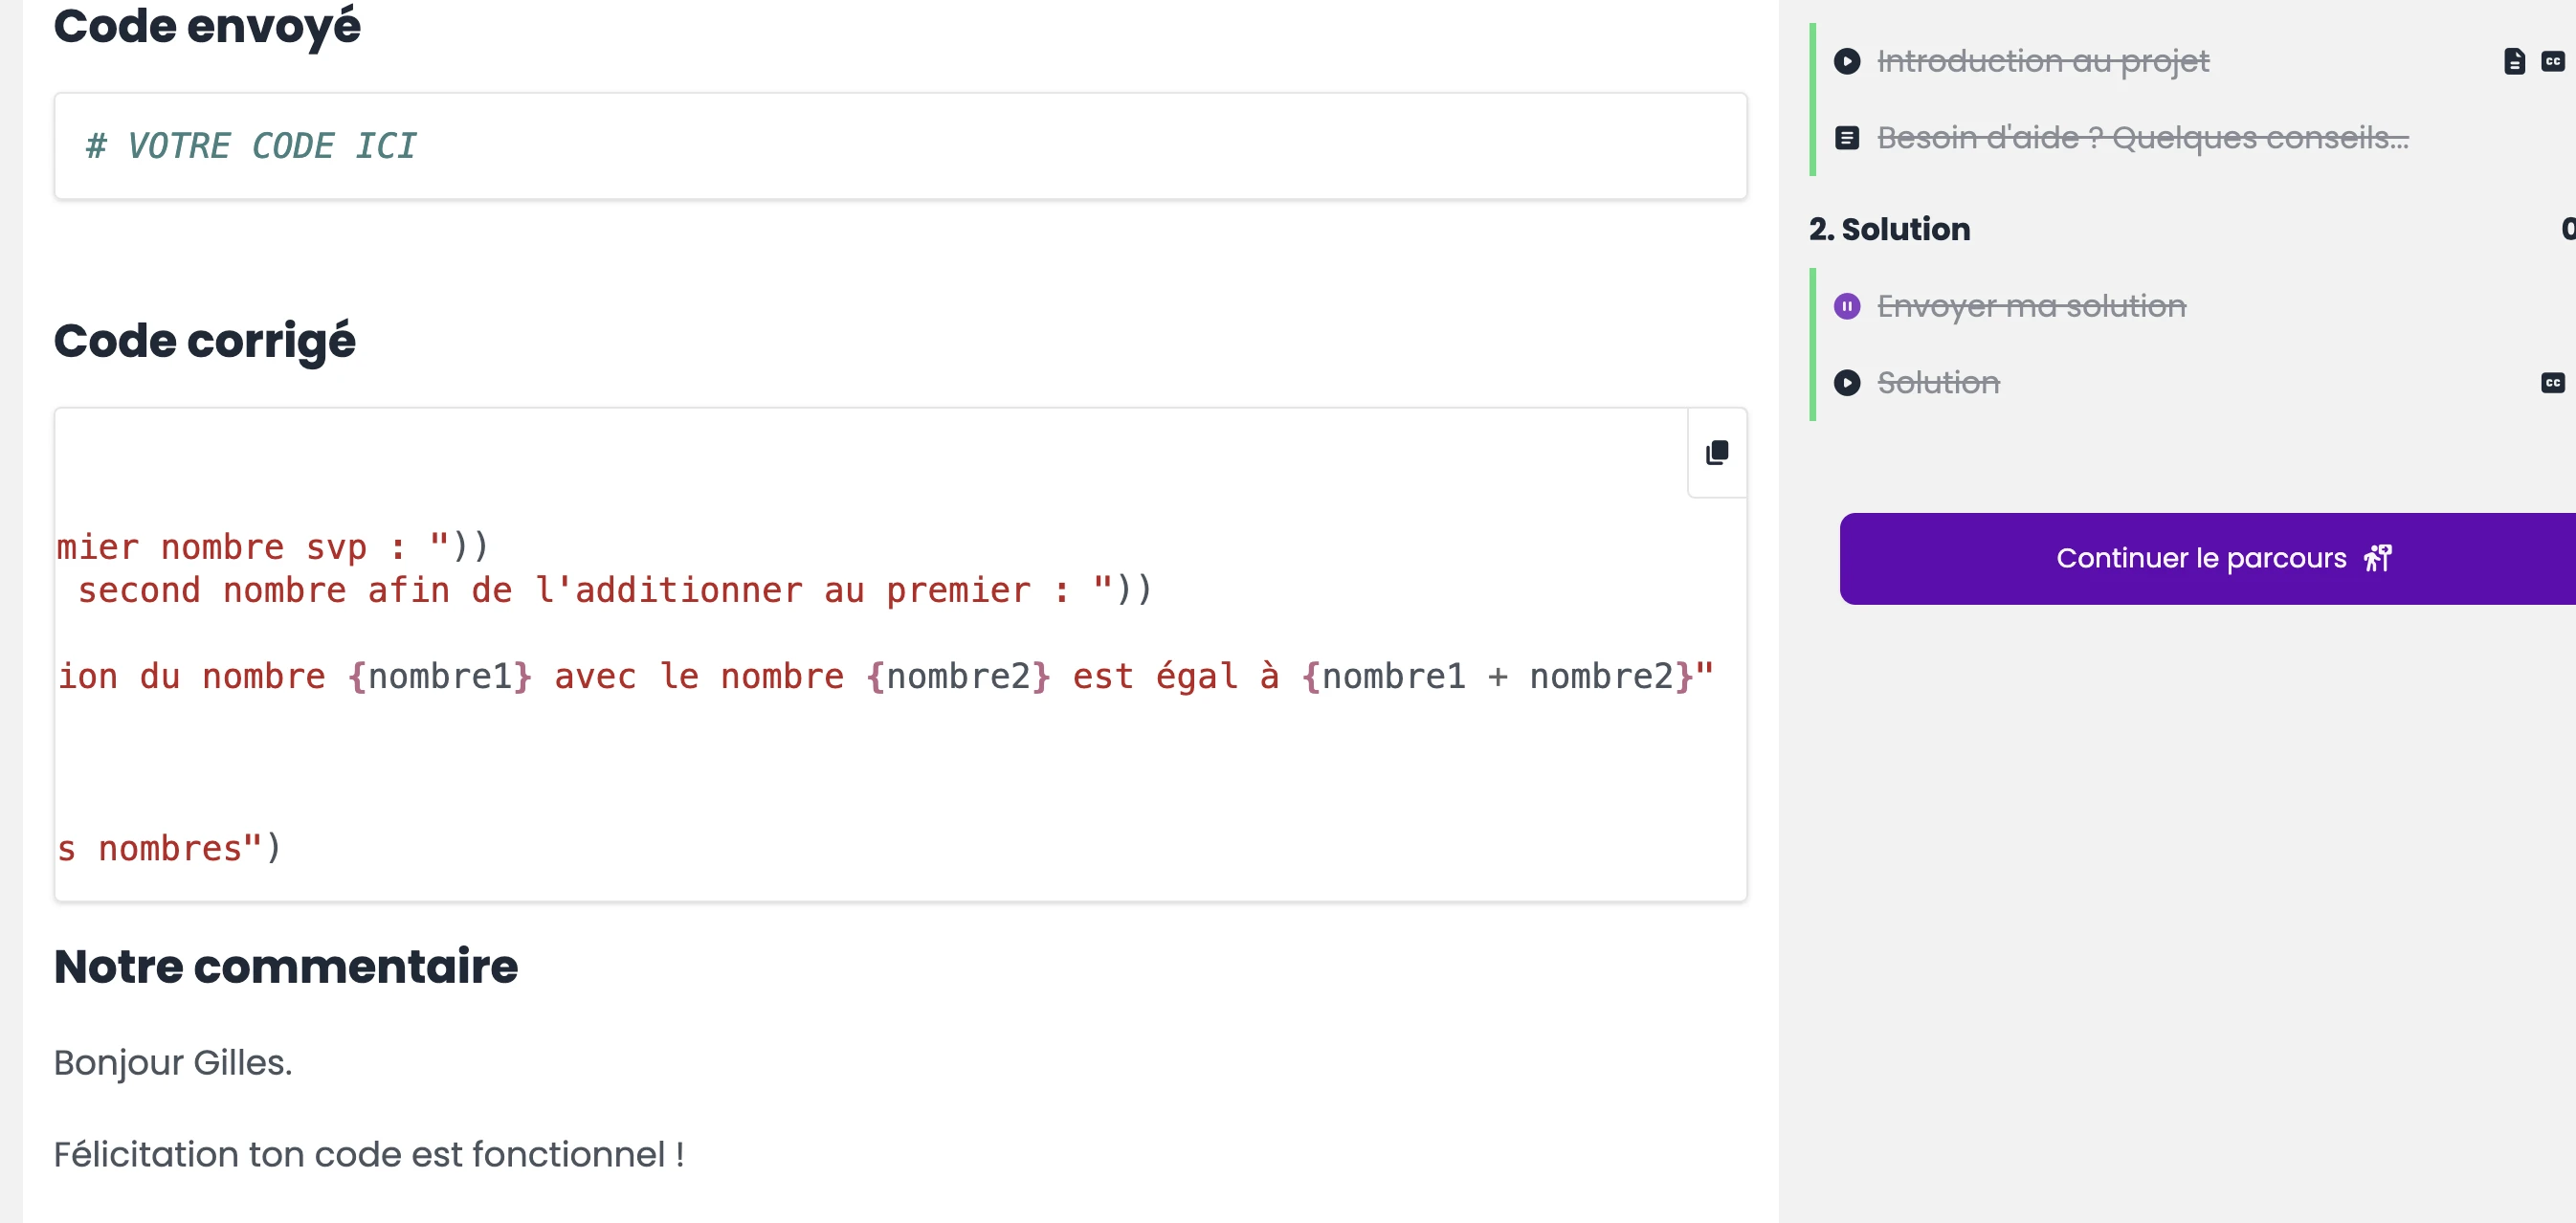2576x1223 pixels.
Task: Click the Notre commentaire heading
Action: (x=286, y=966)
